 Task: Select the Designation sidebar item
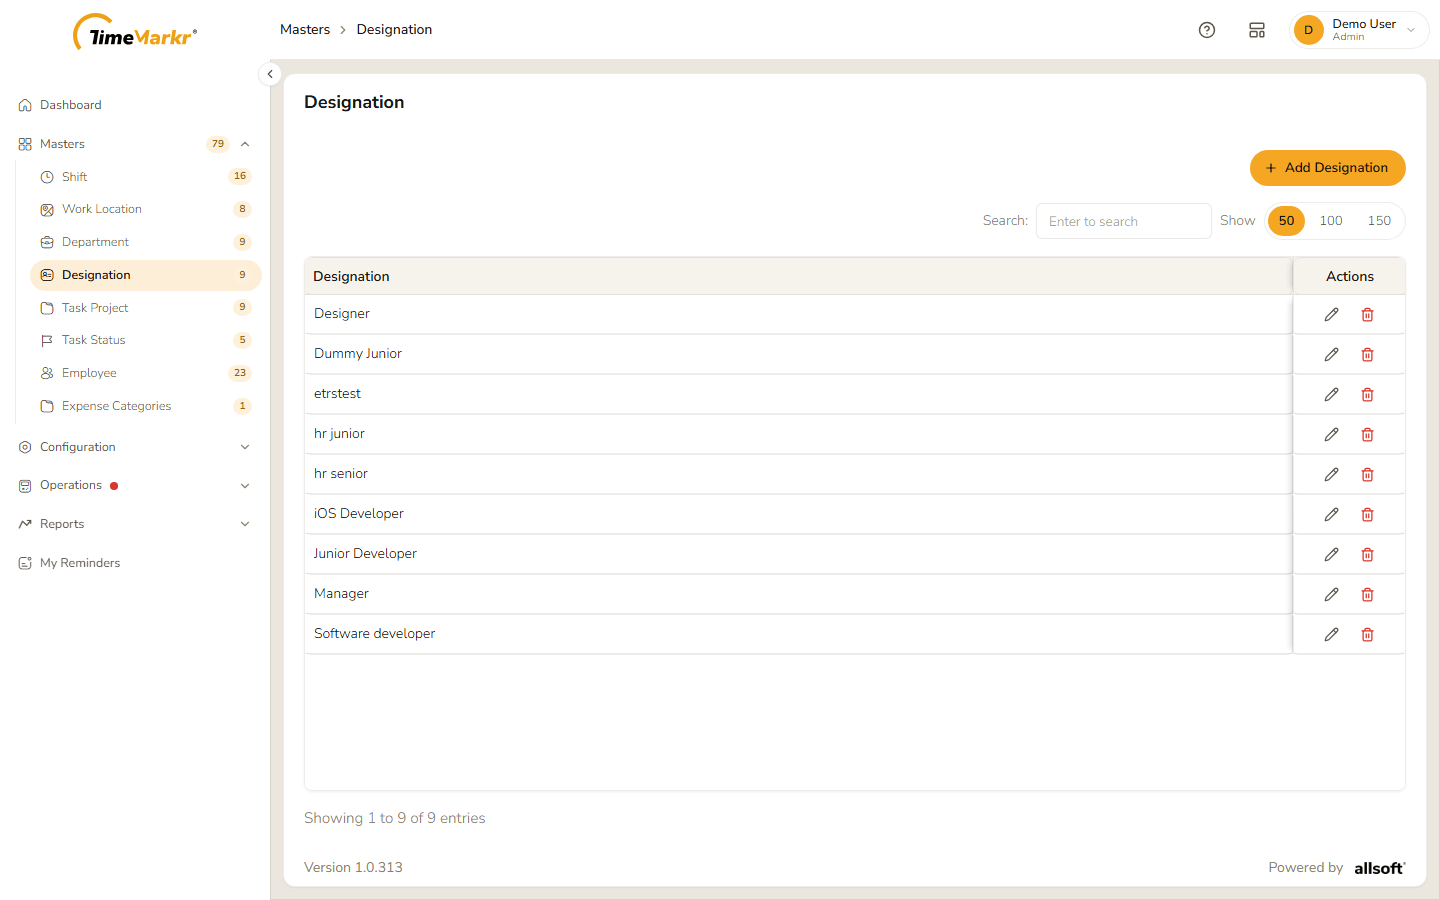tap(146, 275)
